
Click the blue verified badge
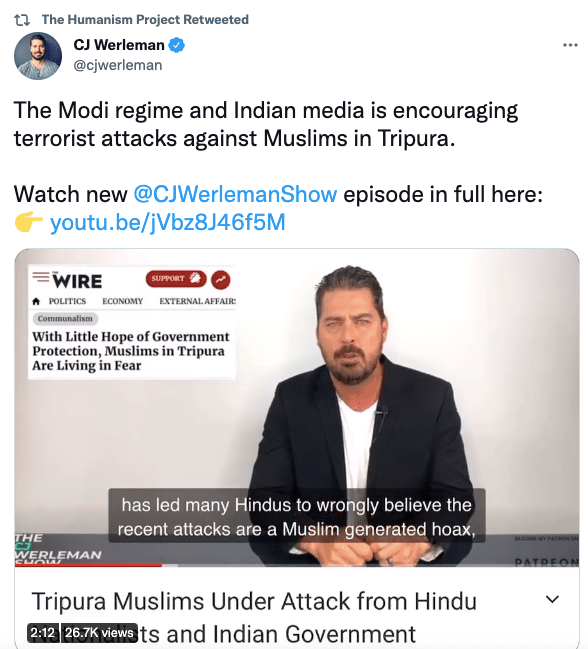pos(177,45)
